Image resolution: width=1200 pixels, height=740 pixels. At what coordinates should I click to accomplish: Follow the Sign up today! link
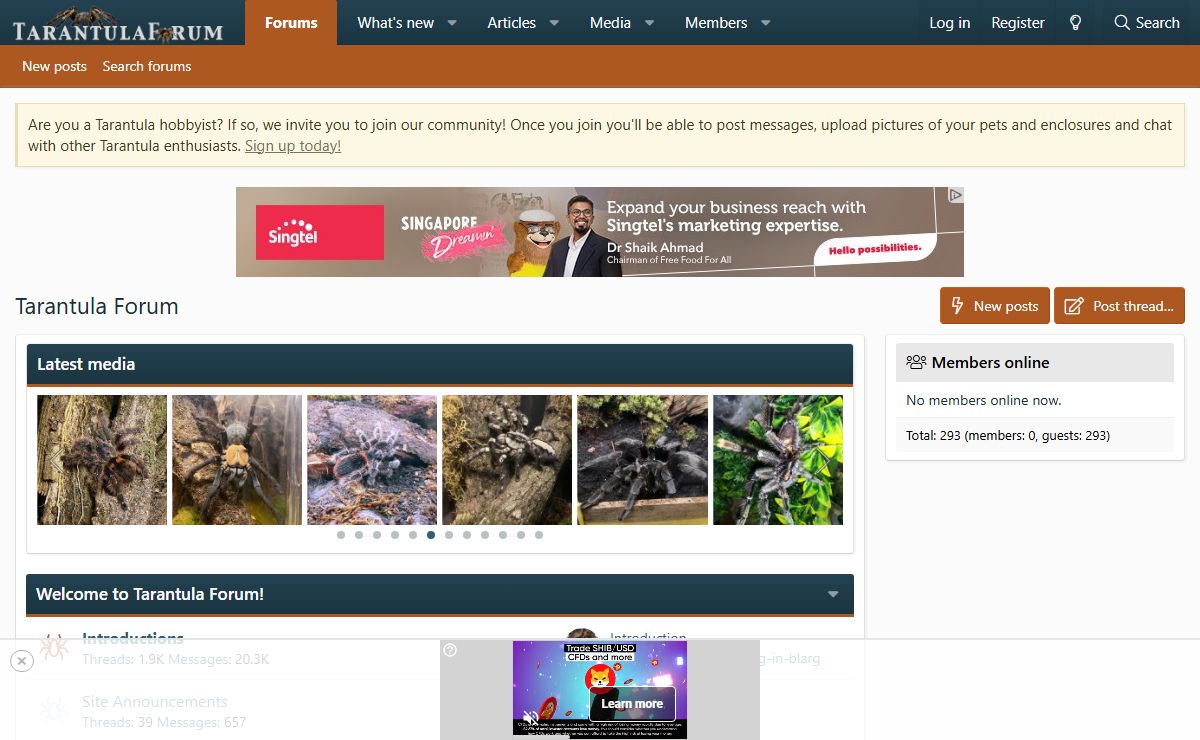point(293,146)
